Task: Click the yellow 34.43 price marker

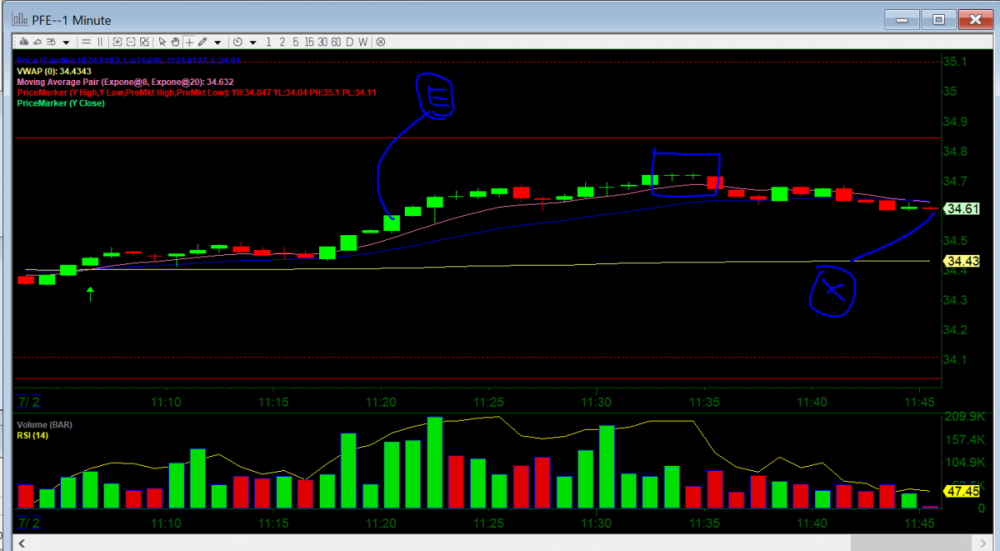Action: pyautogui.click(x=960, y=262)
